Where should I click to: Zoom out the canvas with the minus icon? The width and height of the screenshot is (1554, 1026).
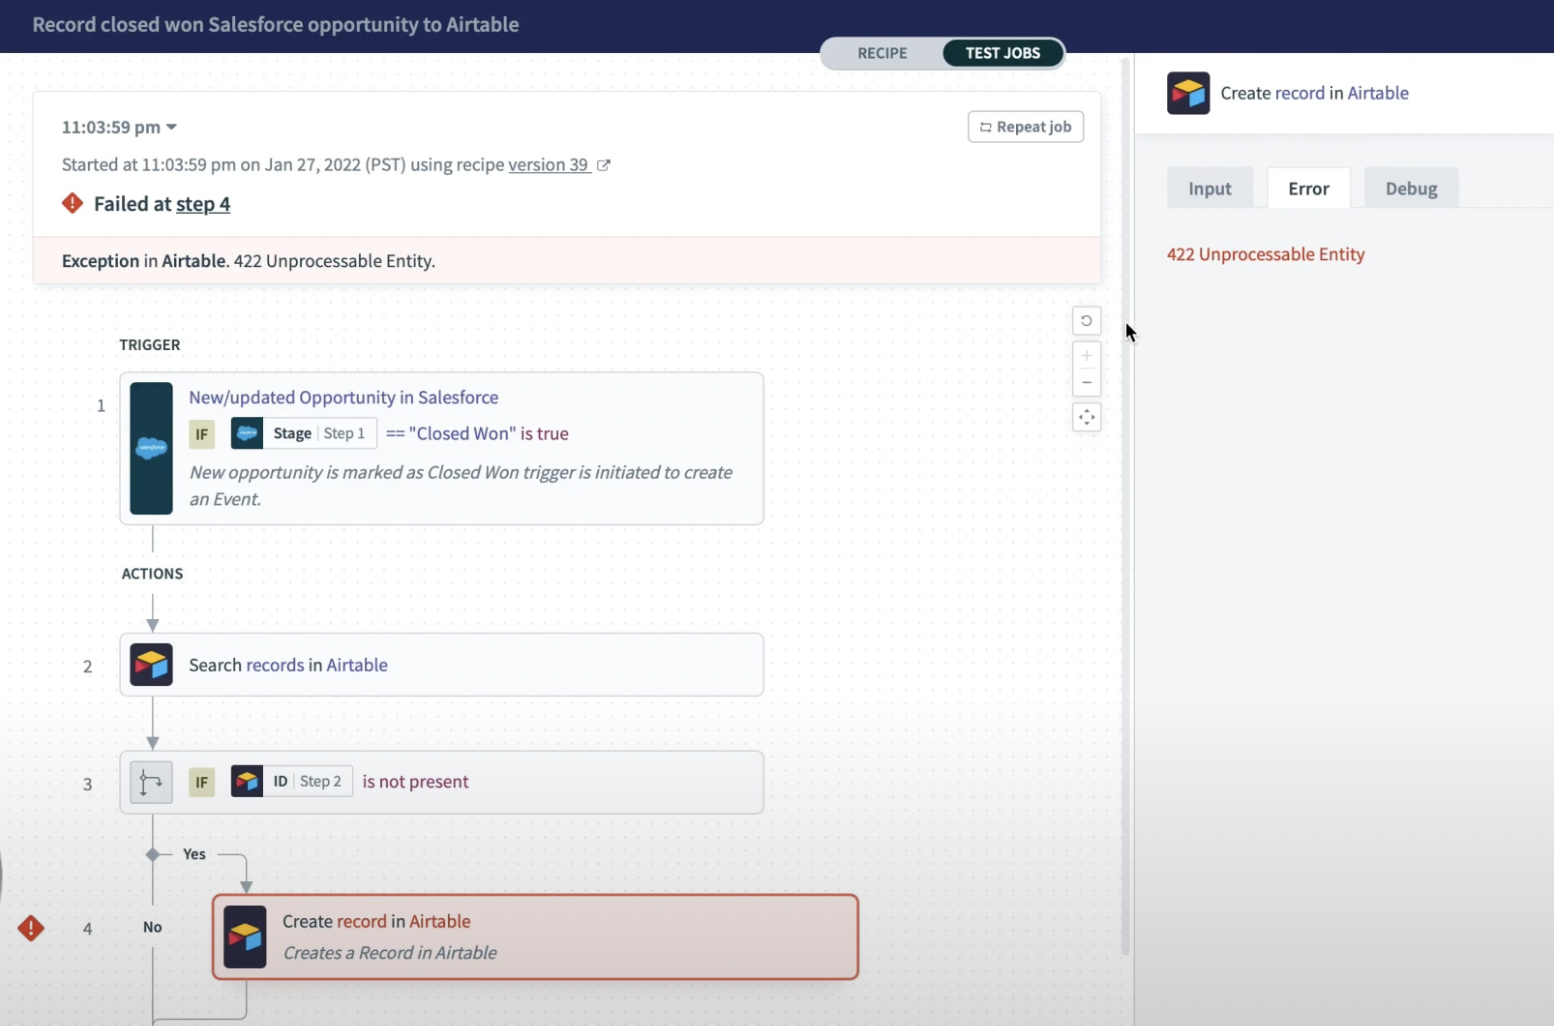pos(1086,383)
